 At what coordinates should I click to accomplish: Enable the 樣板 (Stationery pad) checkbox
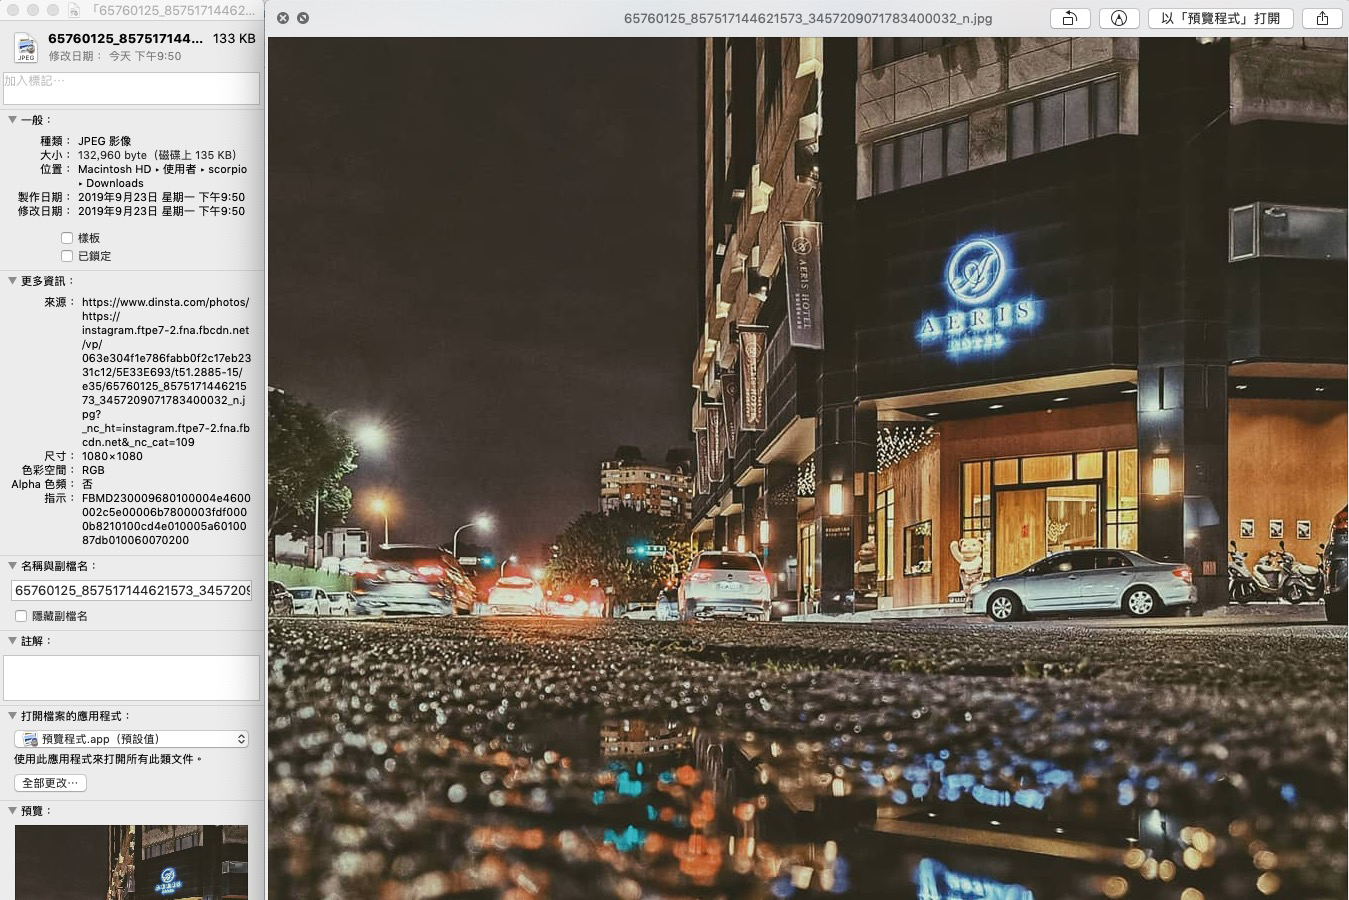(68, 238)
